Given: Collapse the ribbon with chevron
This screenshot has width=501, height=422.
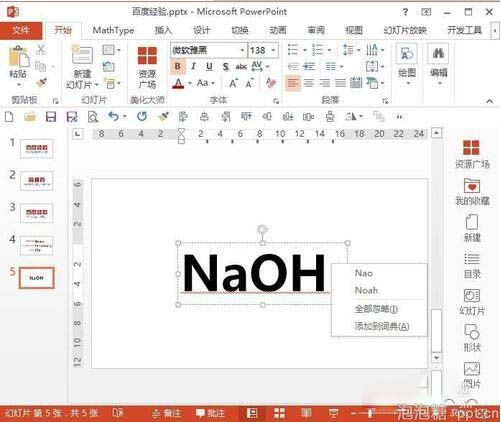Looking at the screenshot, I should point(489,101).
